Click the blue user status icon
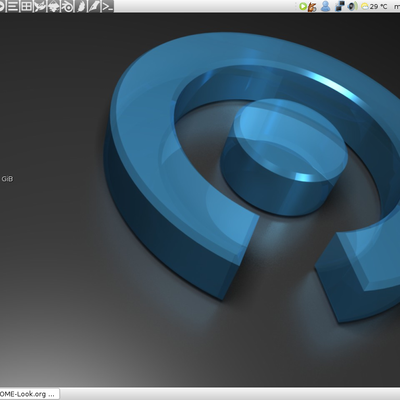Screen dimensions: 400x400 click(x=326, y=6)
